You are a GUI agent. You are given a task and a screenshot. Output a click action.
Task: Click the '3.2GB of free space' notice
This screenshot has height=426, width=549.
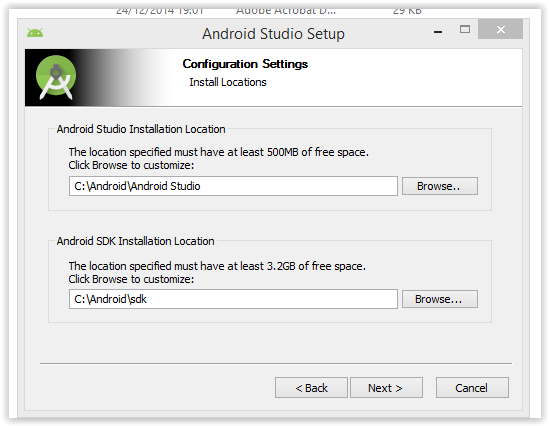coord(217,266)
